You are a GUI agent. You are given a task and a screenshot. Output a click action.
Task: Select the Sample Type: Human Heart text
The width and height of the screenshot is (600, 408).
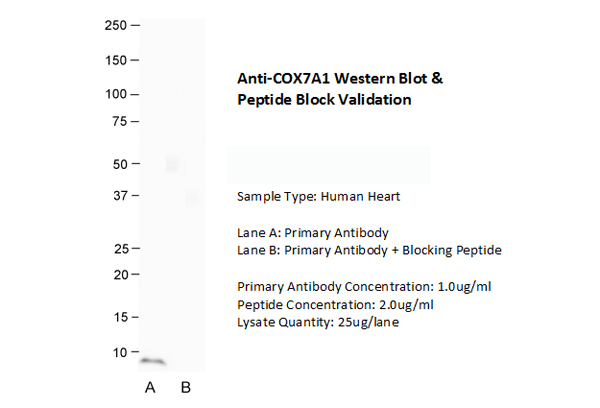click(x=318, y=196)
